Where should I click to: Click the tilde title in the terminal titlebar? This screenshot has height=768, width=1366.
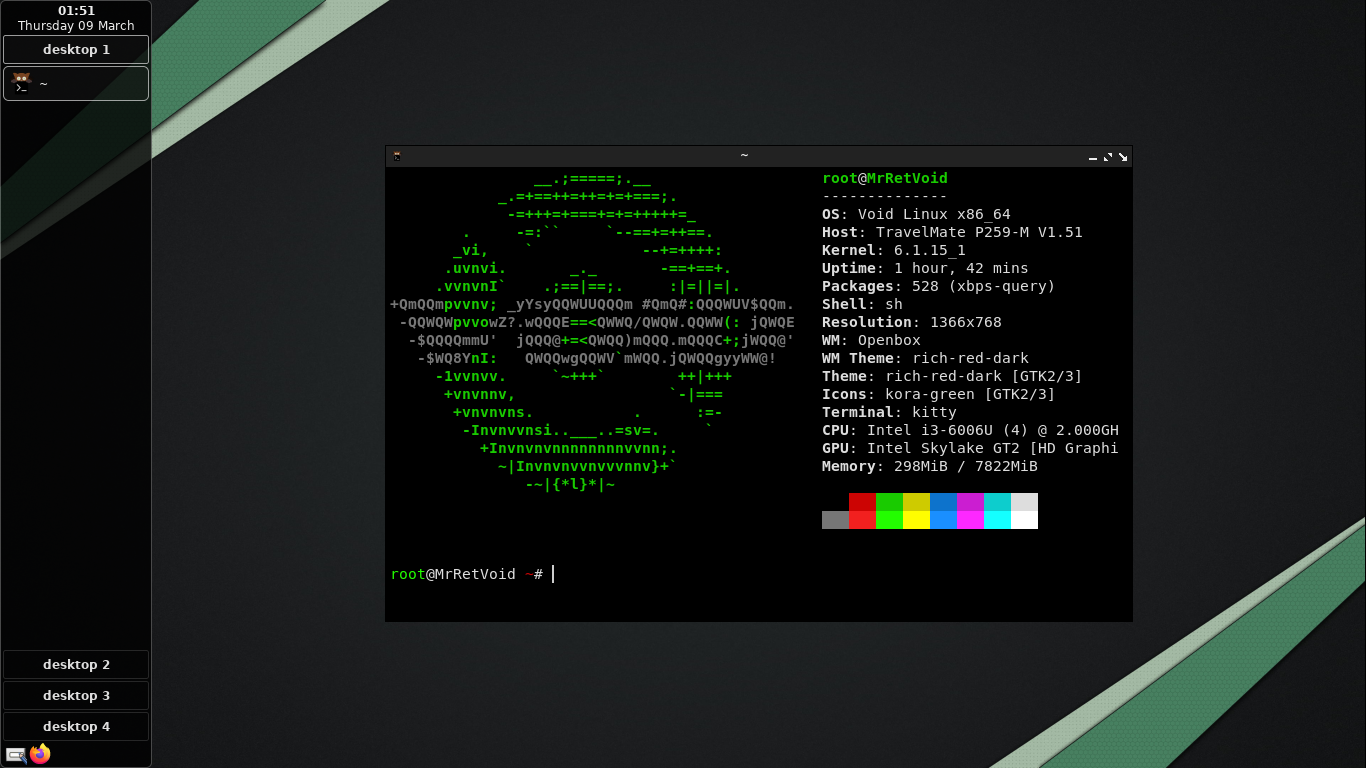click(x=743, y=156)
